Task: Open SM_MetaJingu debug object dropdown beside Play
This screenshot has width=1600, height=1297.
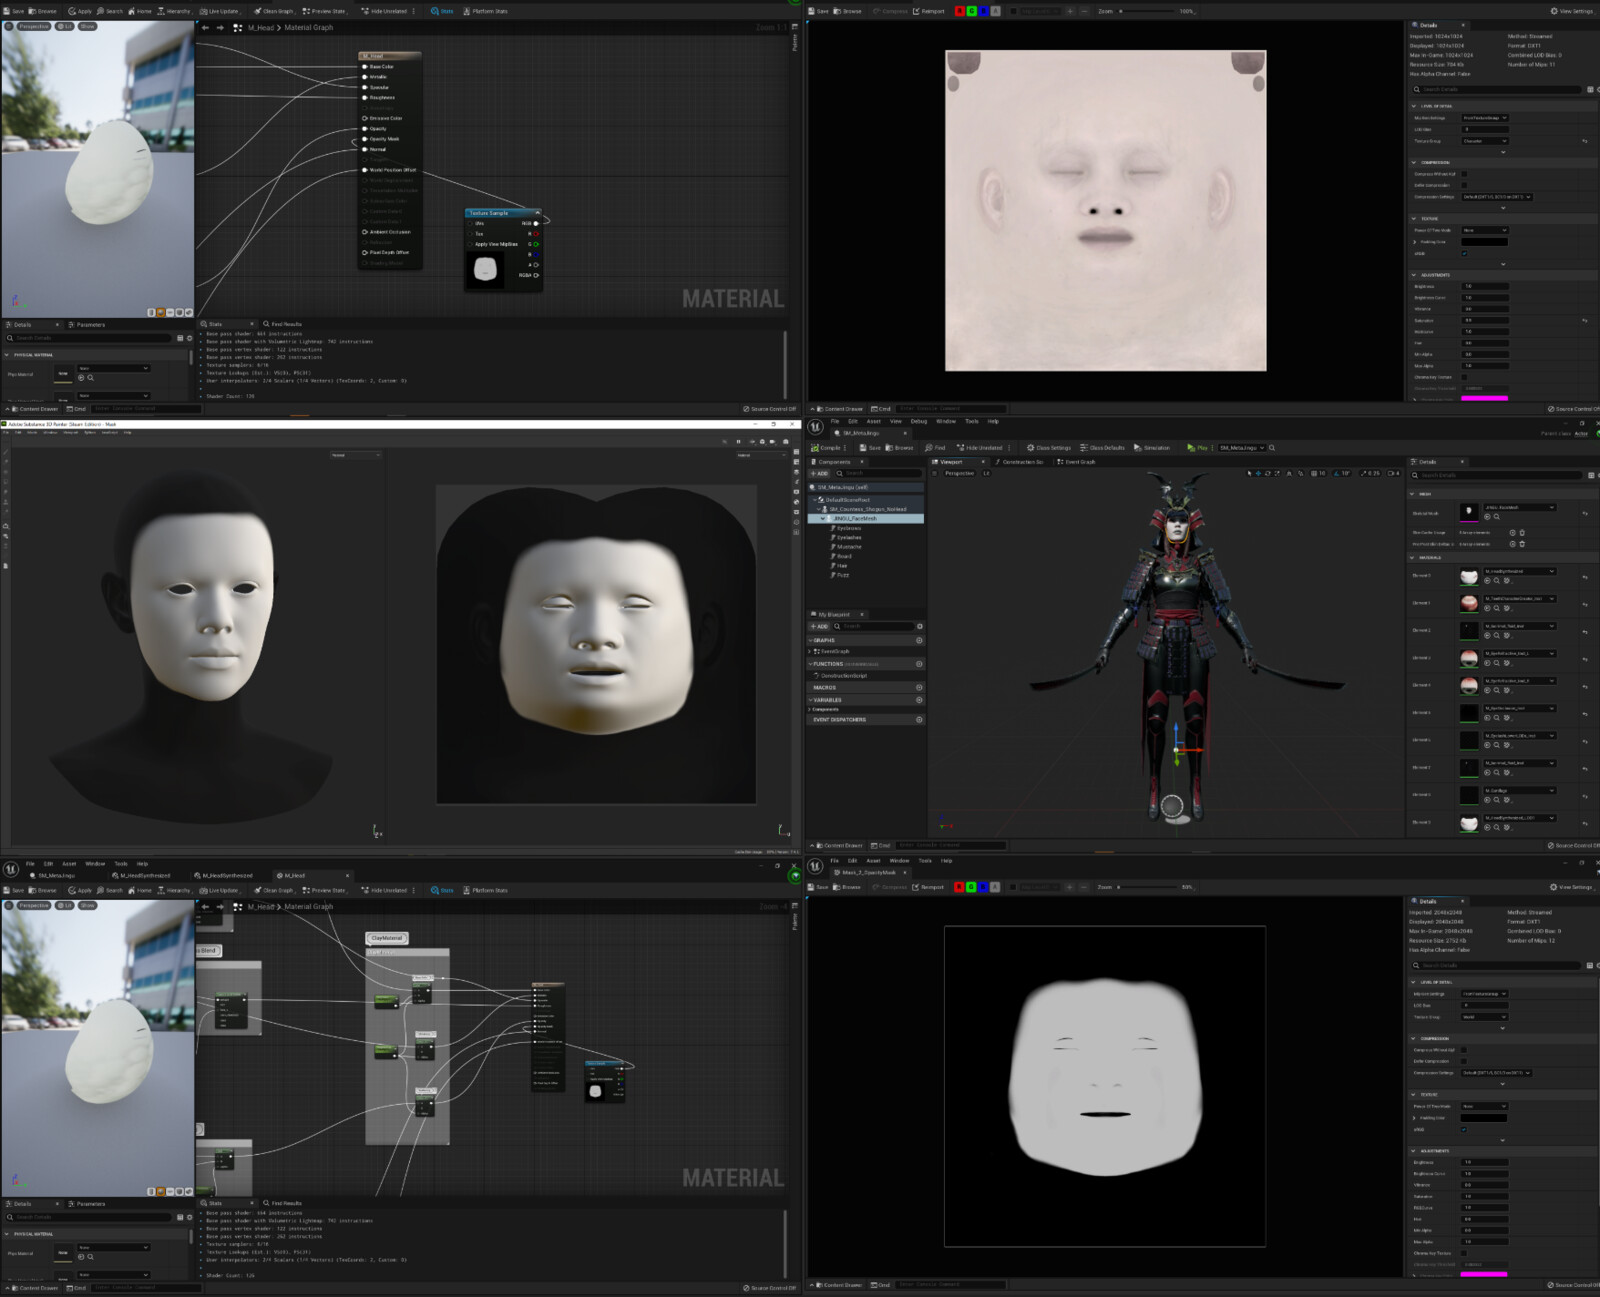Action: [1241, 448]
